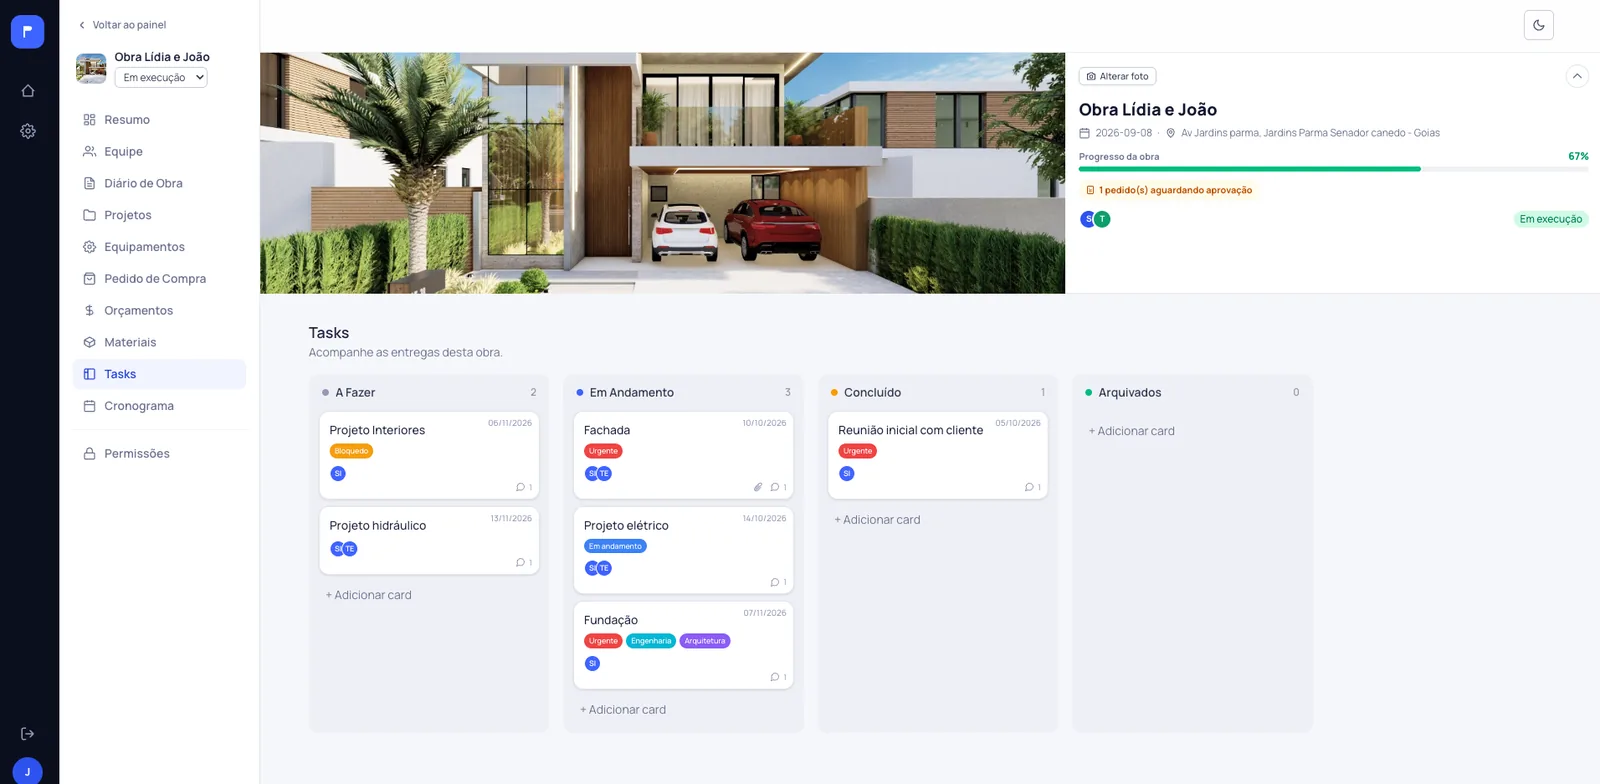Screen dimensions: 1600x784
Task: Click the logout icon in the sidebar
Action: click(28, 734)
